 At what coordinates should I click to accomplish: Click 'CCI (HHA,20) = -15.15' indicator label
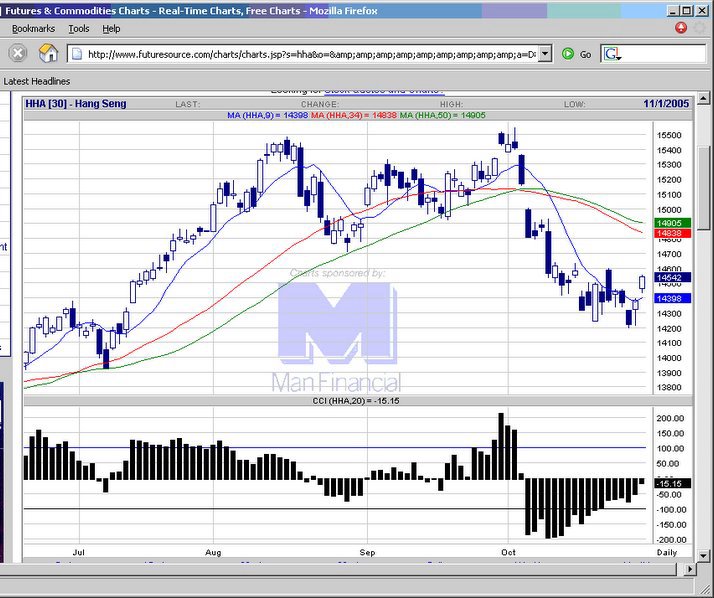point(356,401)
